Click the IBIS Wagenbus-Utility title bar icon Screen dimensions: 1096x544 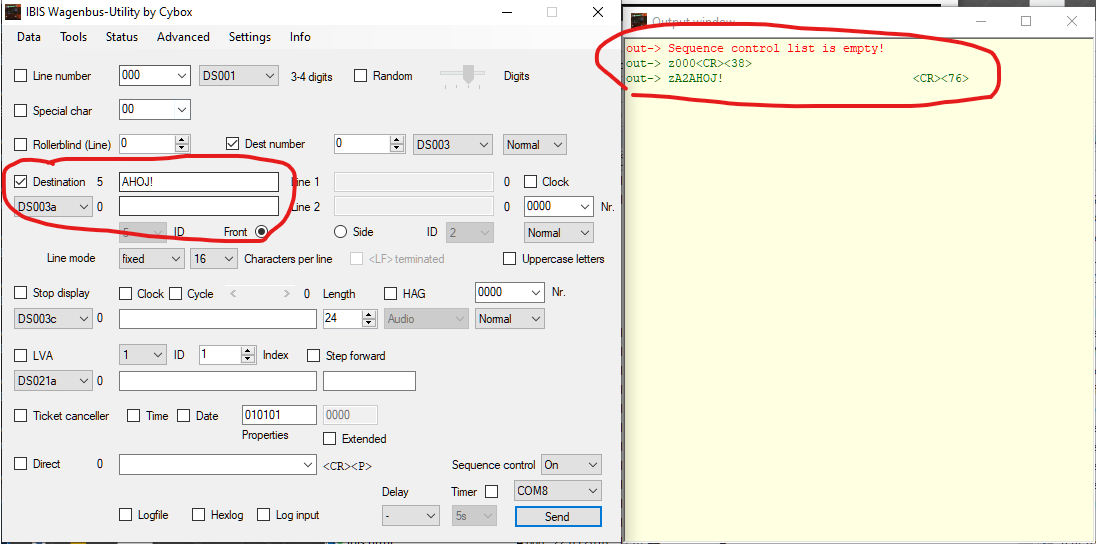(x=13, y=12)
